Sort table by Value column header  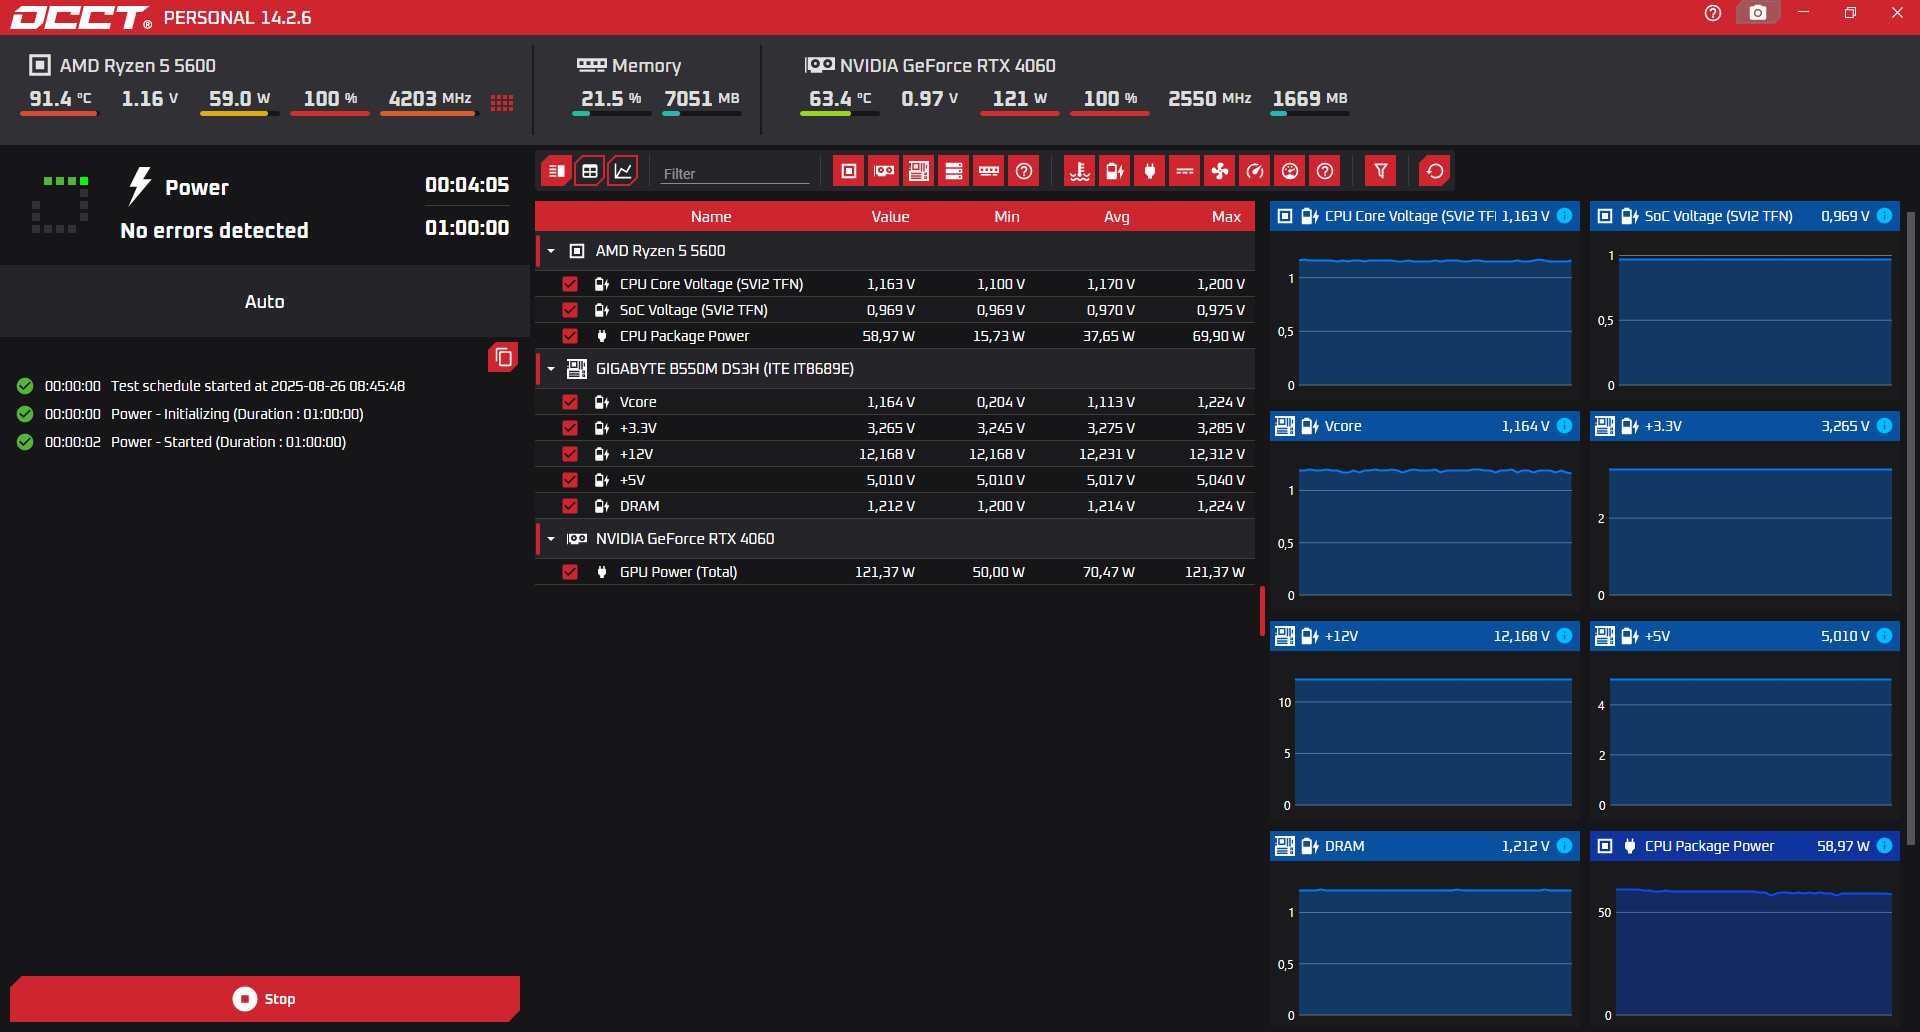(x=890, y=217)
